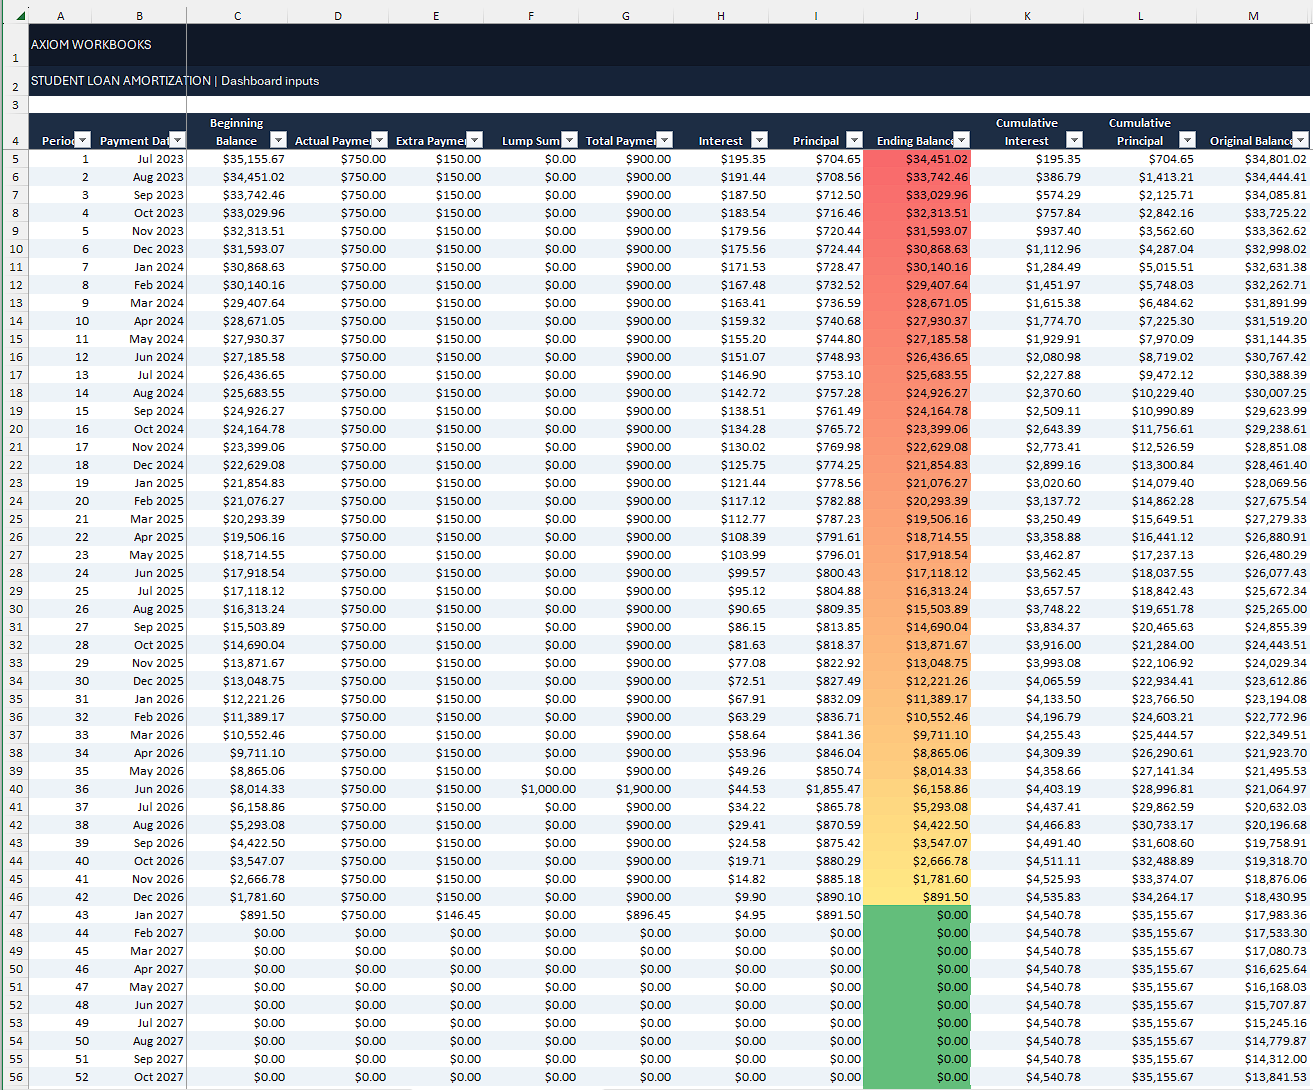Open the Payment Date filter dropdown

177,140
